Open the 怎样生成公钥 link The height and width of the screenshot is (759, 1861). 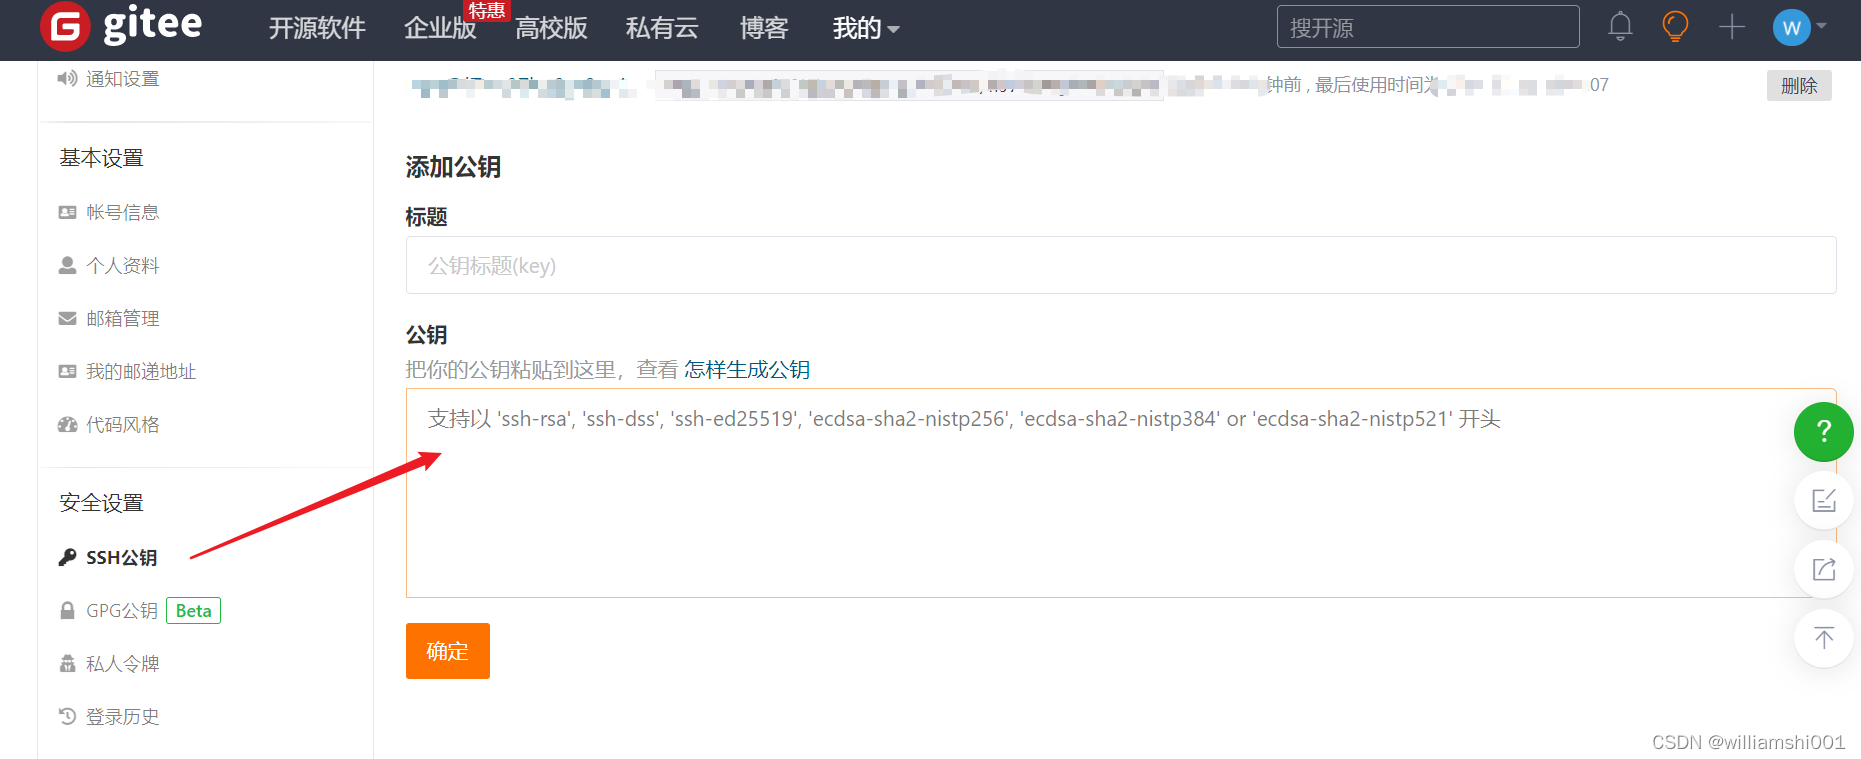click(x=747, y=369)
